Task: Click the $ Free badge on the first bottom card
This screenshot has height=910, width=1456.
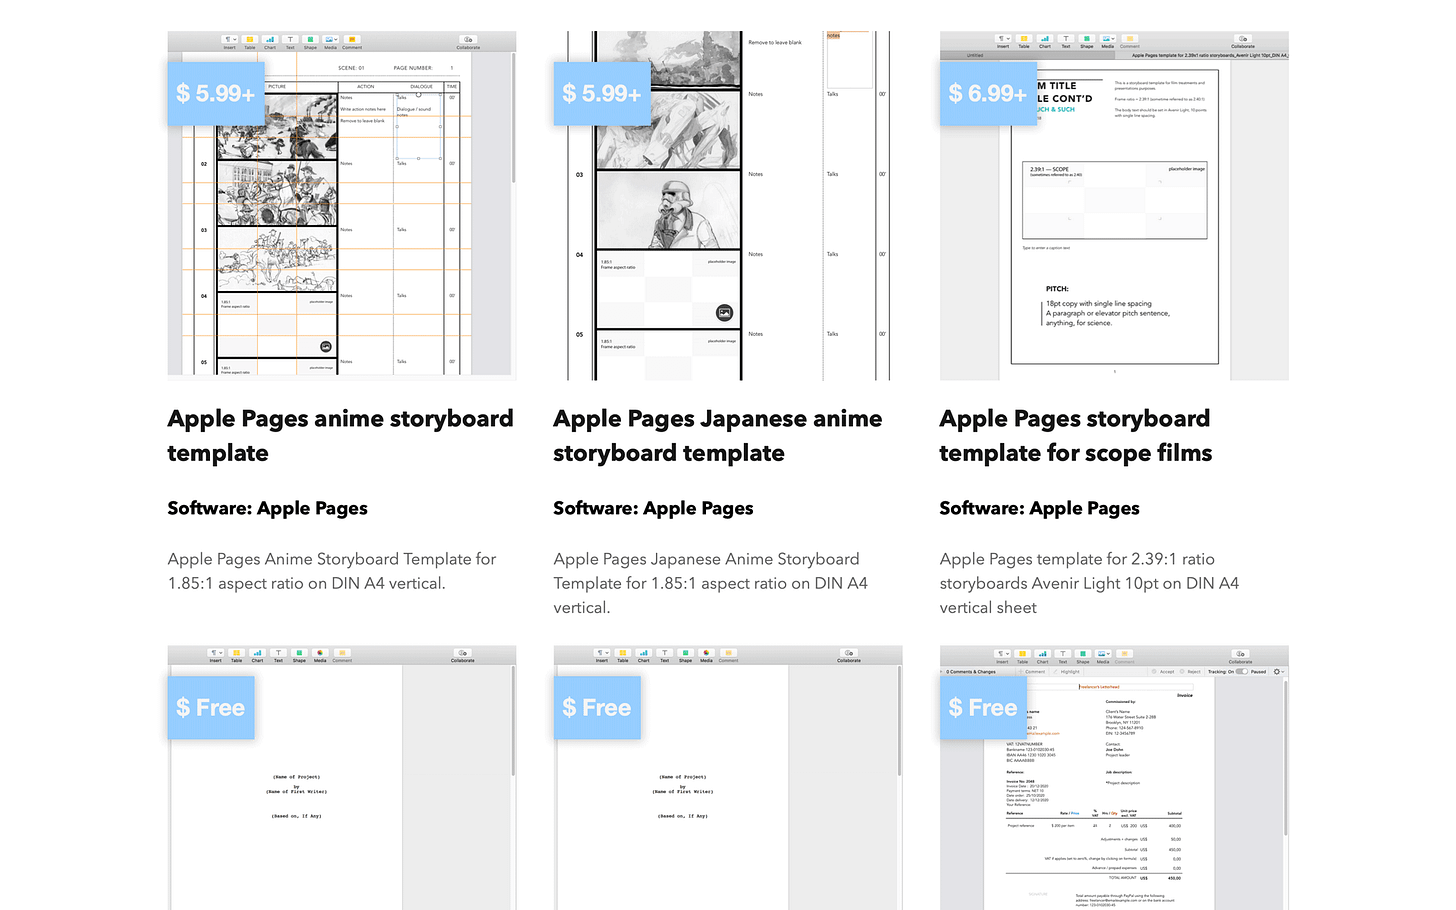Action: 211,707
